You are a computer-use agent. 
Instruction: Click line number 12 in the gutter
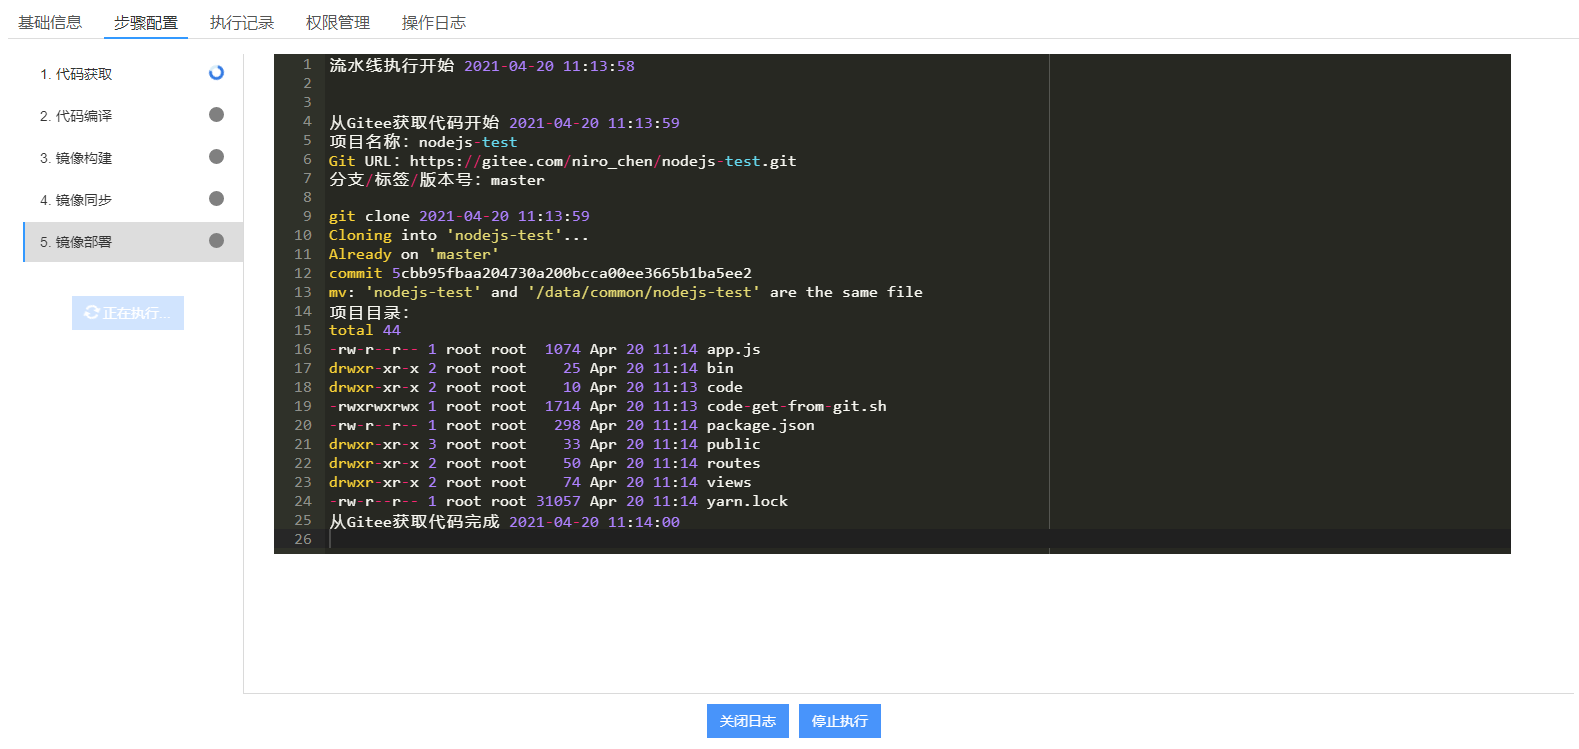point(303,273)
